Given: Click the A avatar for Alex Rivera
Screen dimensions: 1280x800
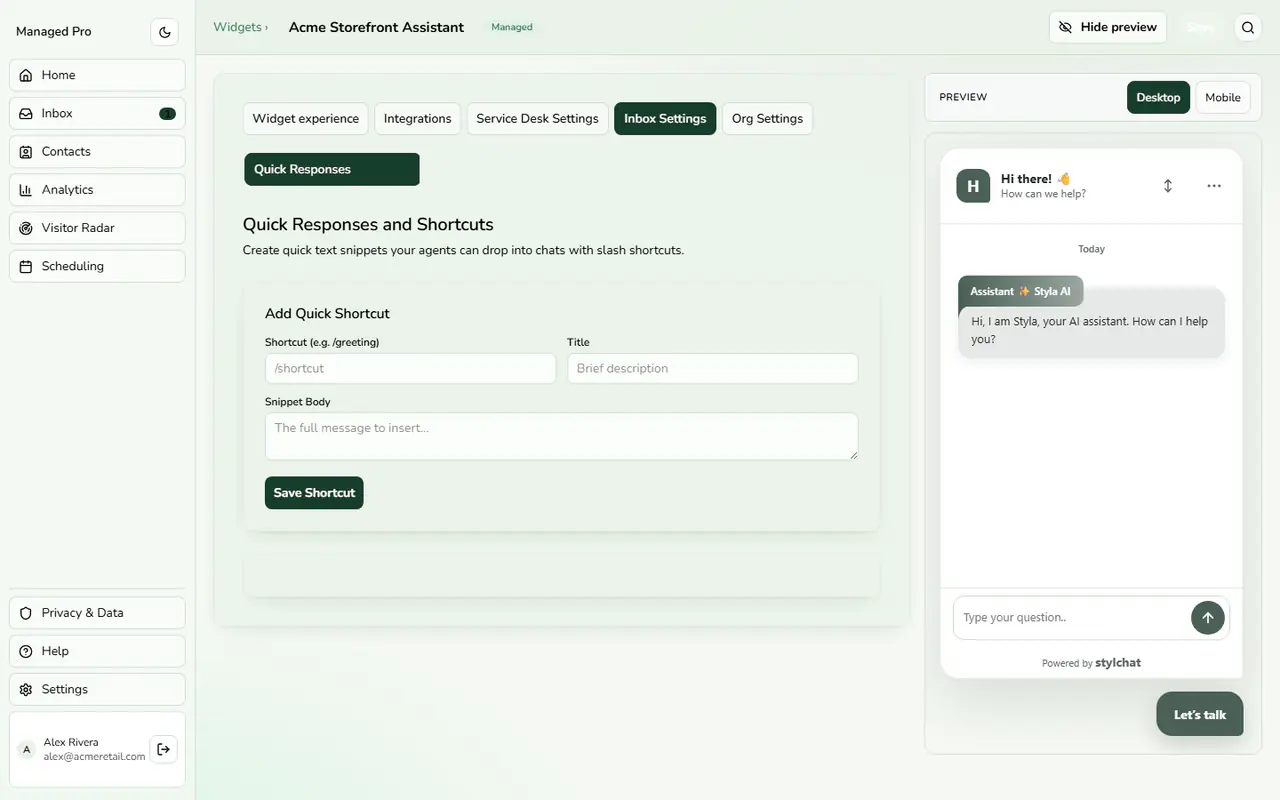Looking at the screenshot, I should pos(27,749).
